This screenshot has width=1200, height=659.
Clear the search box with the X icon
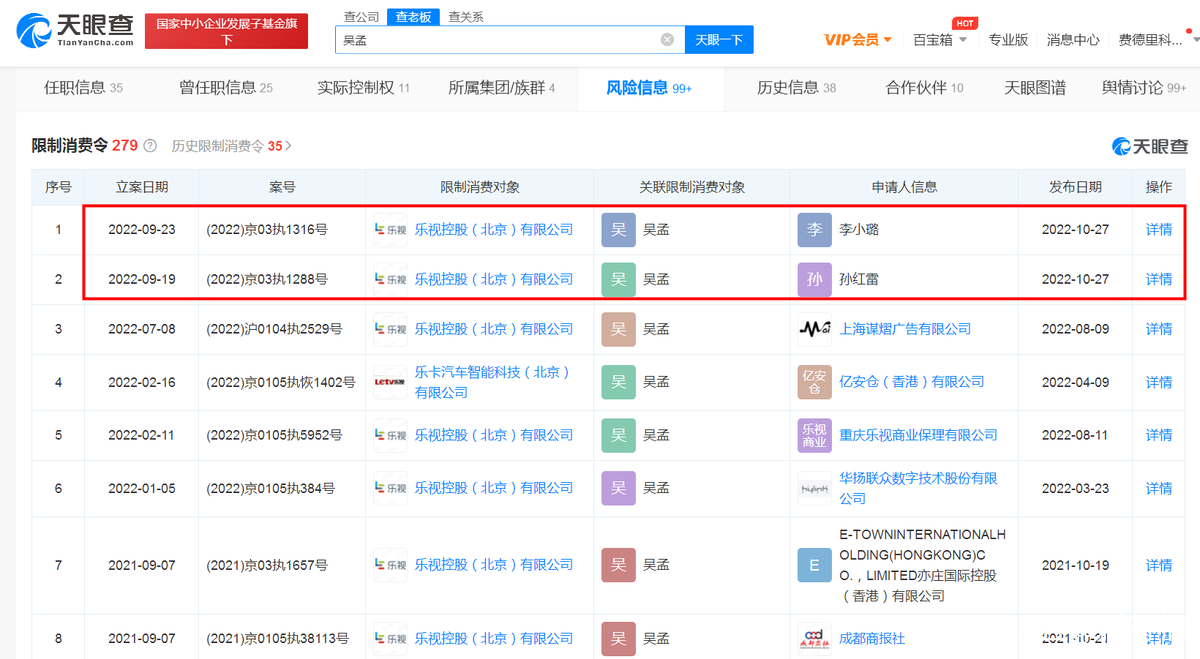[667, 40]
